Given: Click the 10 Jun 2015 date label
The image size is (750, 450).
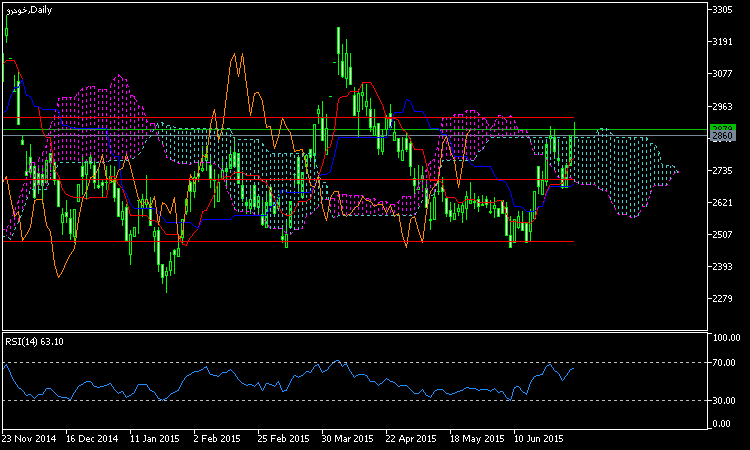Looking at the screenshot, I should click(x=539, y=439).
